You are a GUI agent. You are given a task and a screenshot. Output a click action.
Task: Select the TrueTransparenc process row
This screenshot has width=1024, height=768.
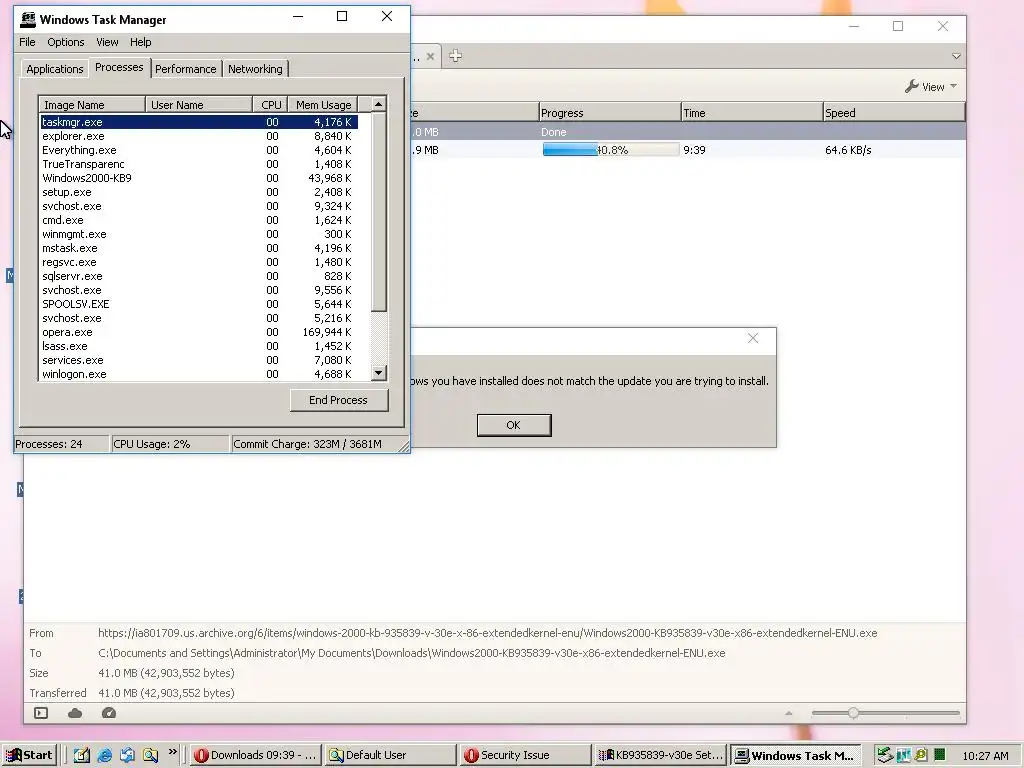pos(199,164)
